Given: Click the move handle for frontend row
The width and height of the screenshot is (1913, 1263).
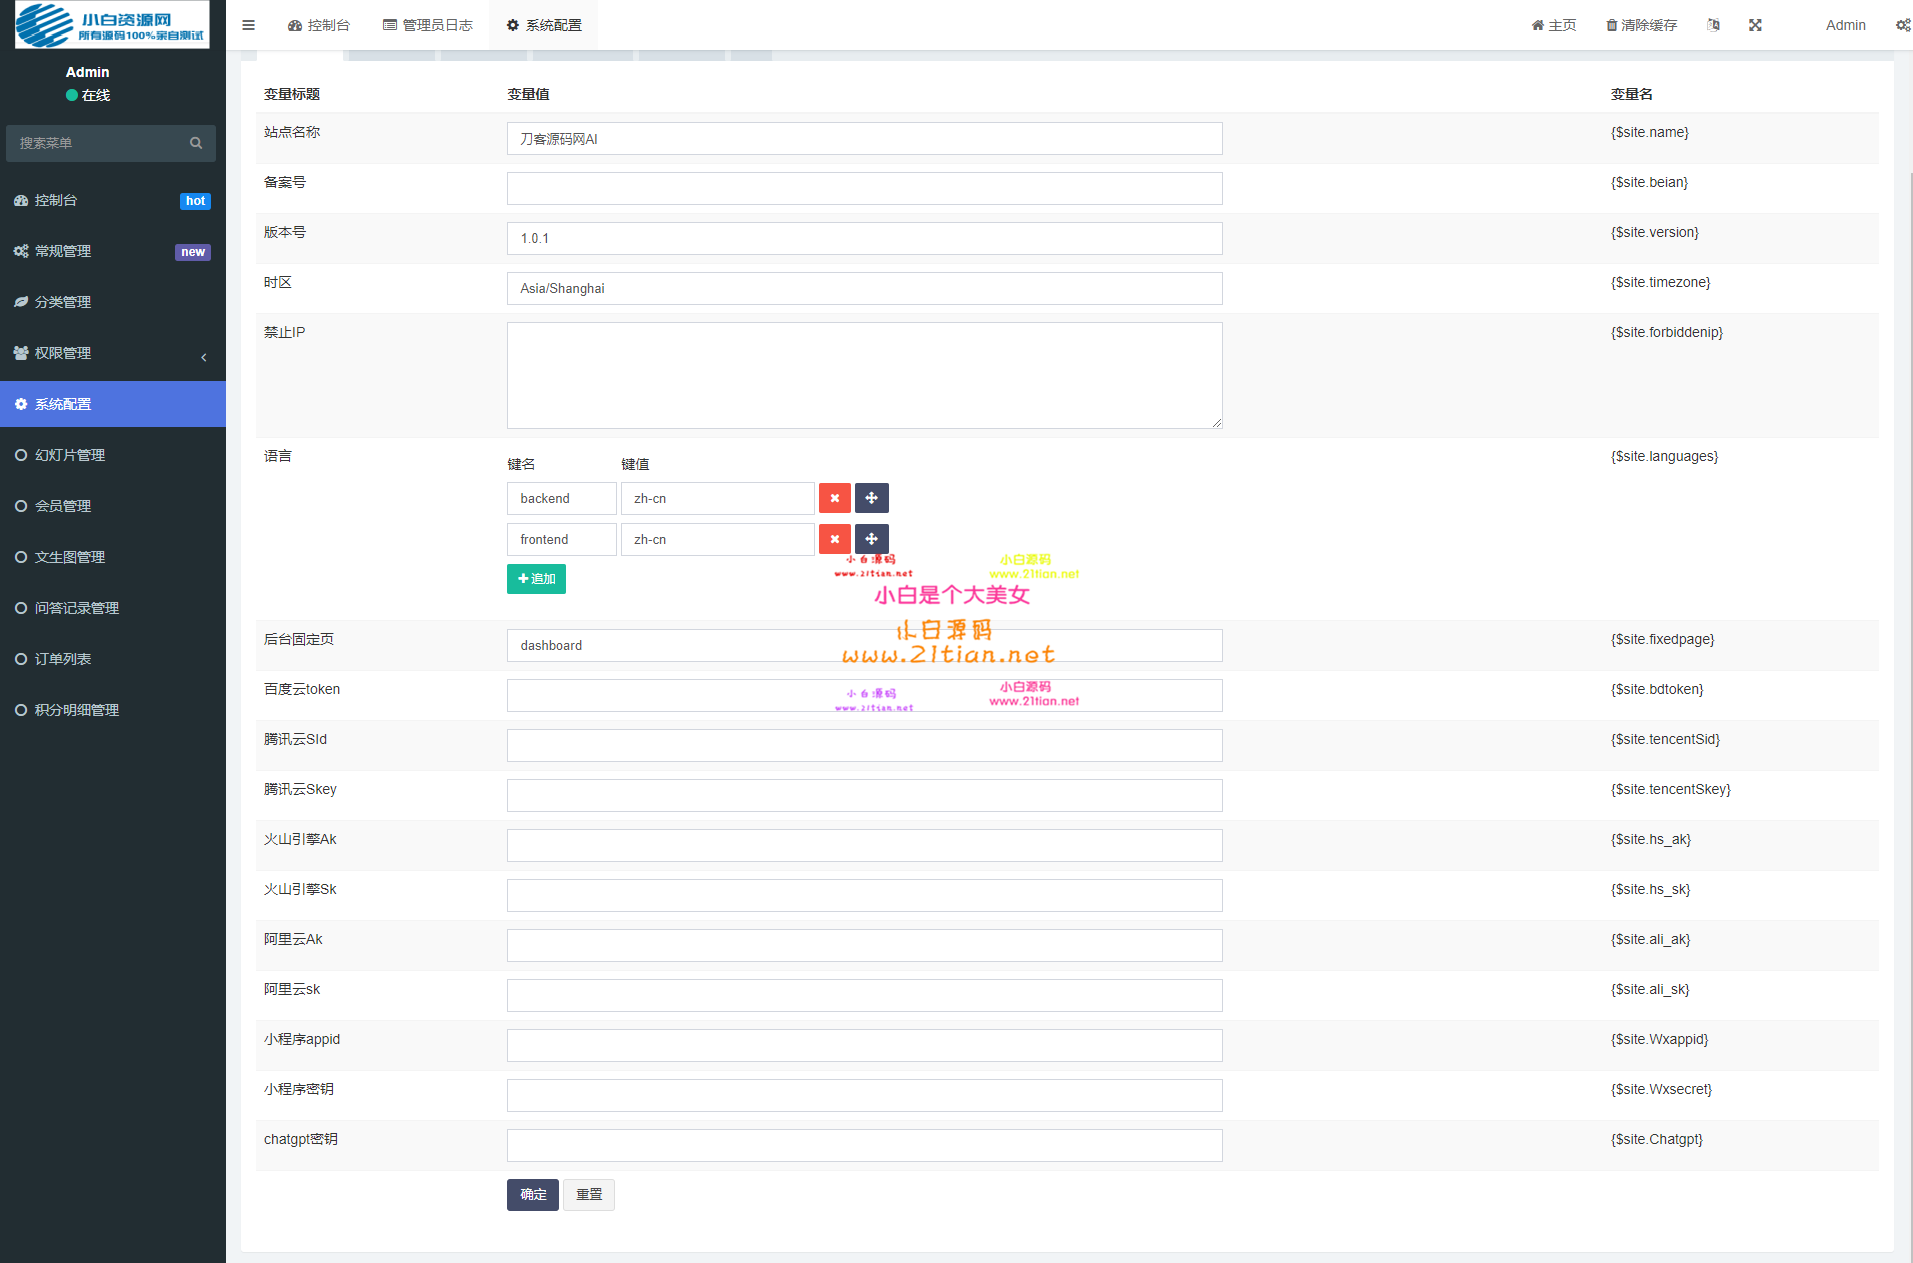Looking at the screenshot, I should (871, 539).
